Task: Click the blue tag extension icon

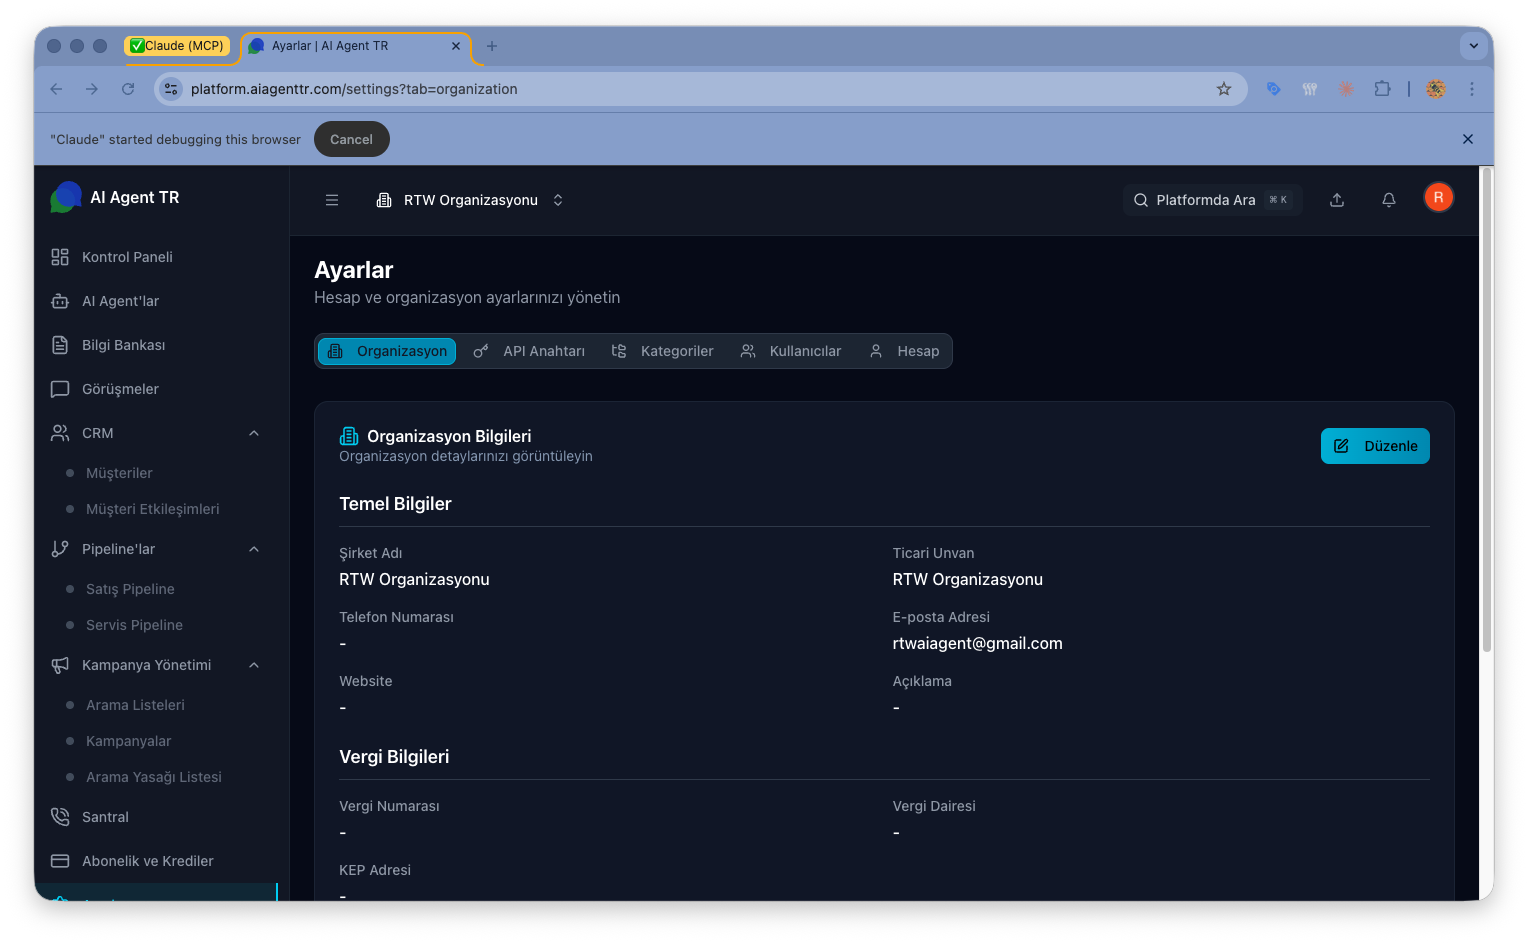Action: pyautogui.click(x=1273, y=89)
